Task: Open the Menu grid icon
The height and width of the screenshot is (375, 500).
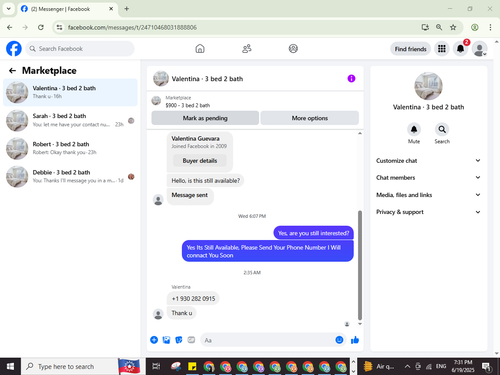Action: tap(442, 49)
